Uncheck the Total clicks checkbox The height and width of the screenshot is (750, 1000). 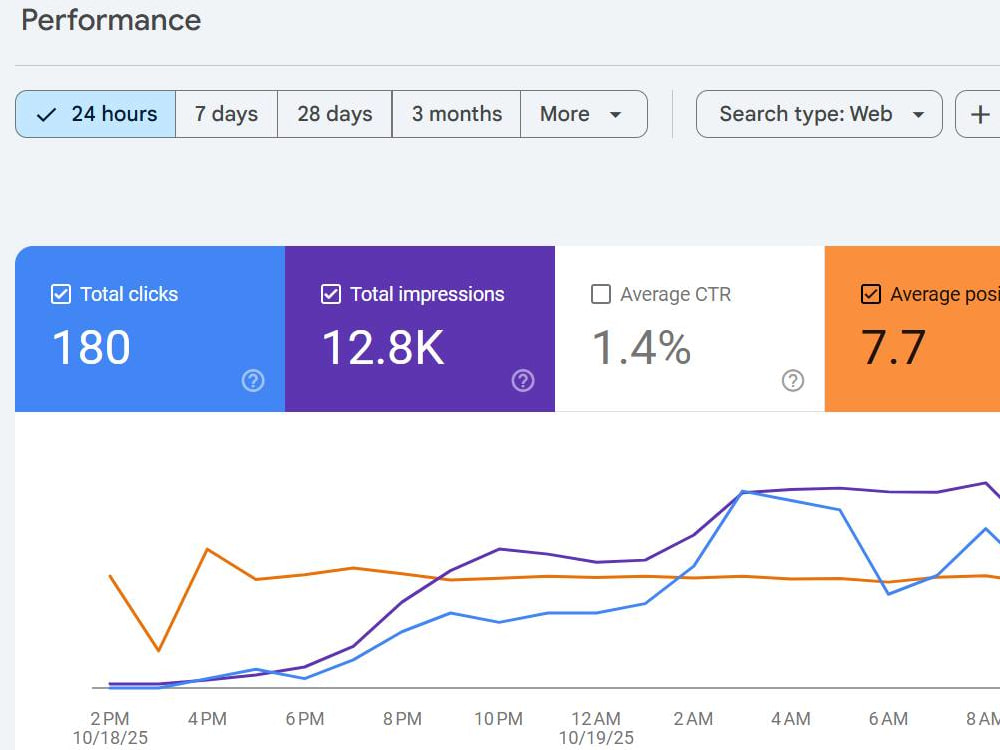tap(61, 294)
